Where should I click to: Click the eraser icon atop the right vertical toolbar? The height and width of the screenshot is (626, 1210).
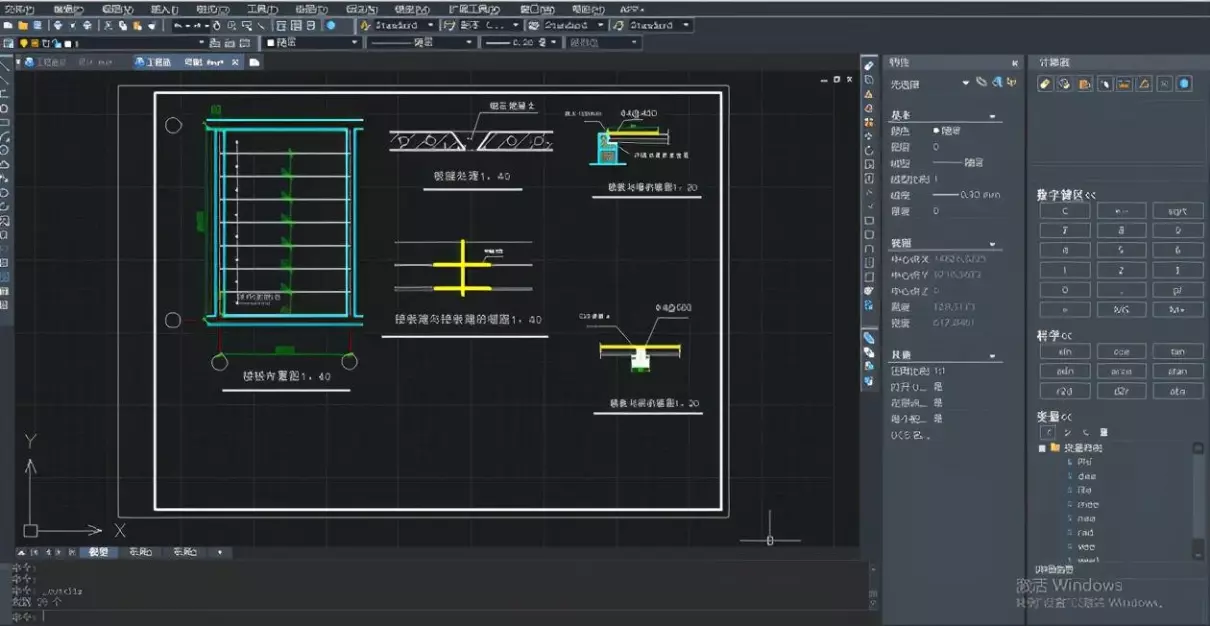pyautogui.click(x=869, y=66)
